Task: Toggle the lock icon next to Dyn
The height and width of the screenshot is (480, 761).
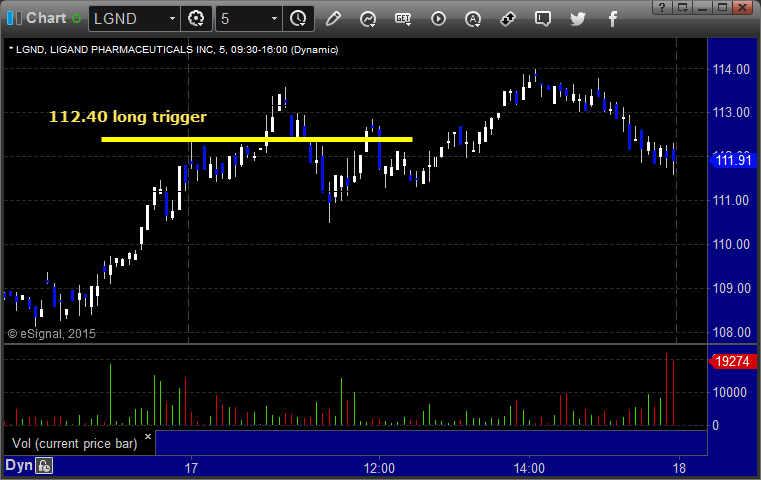Action: [x=44, y=466]
